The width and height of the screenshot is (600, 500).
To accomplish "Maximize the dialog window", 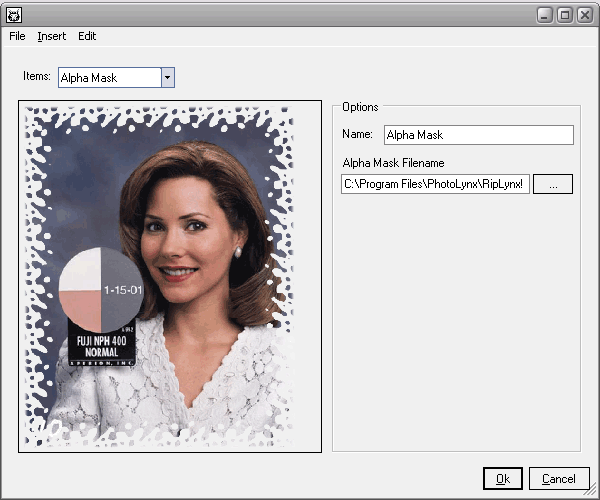I will click(x=564, y=15).
